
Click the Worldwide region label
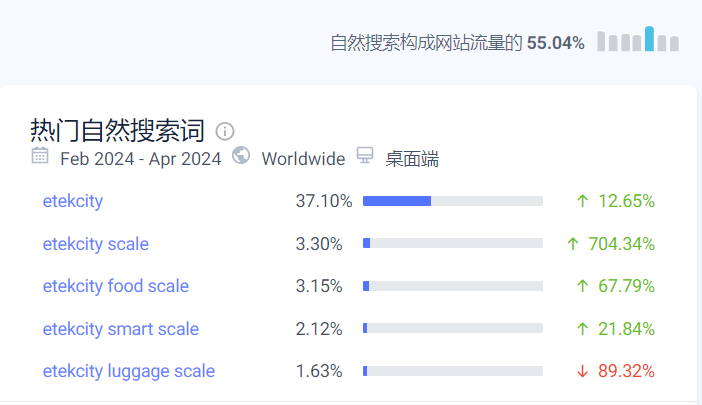(x=303, y=158)
